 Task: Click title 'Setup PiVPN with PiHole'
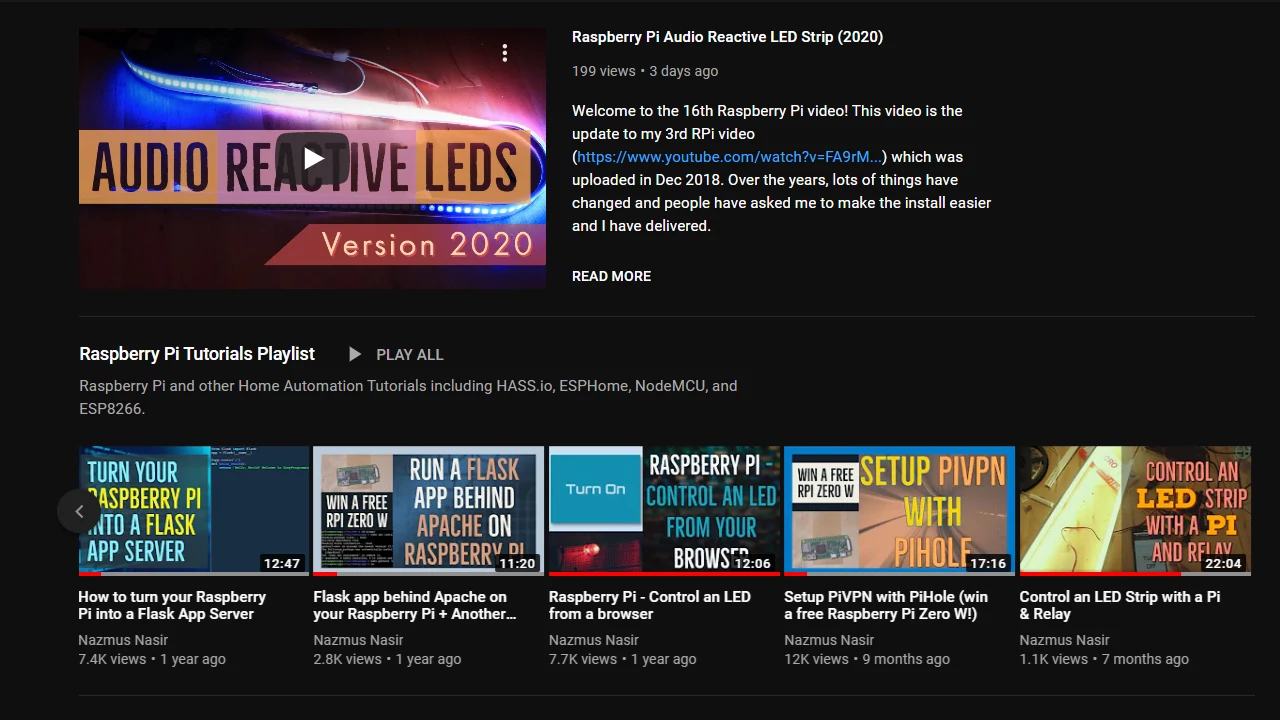click(885, 605)
